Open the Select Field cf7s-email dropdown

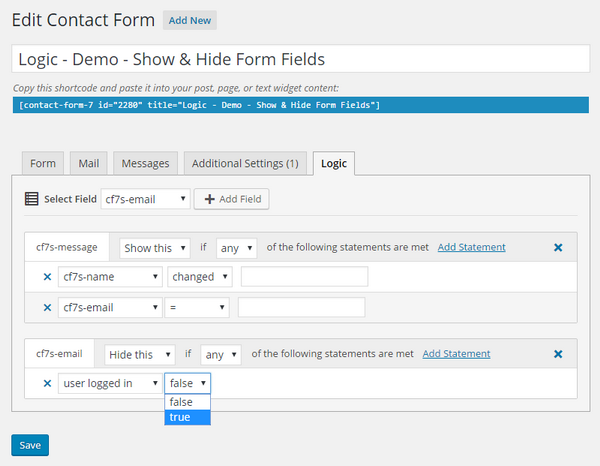(146, 199)
